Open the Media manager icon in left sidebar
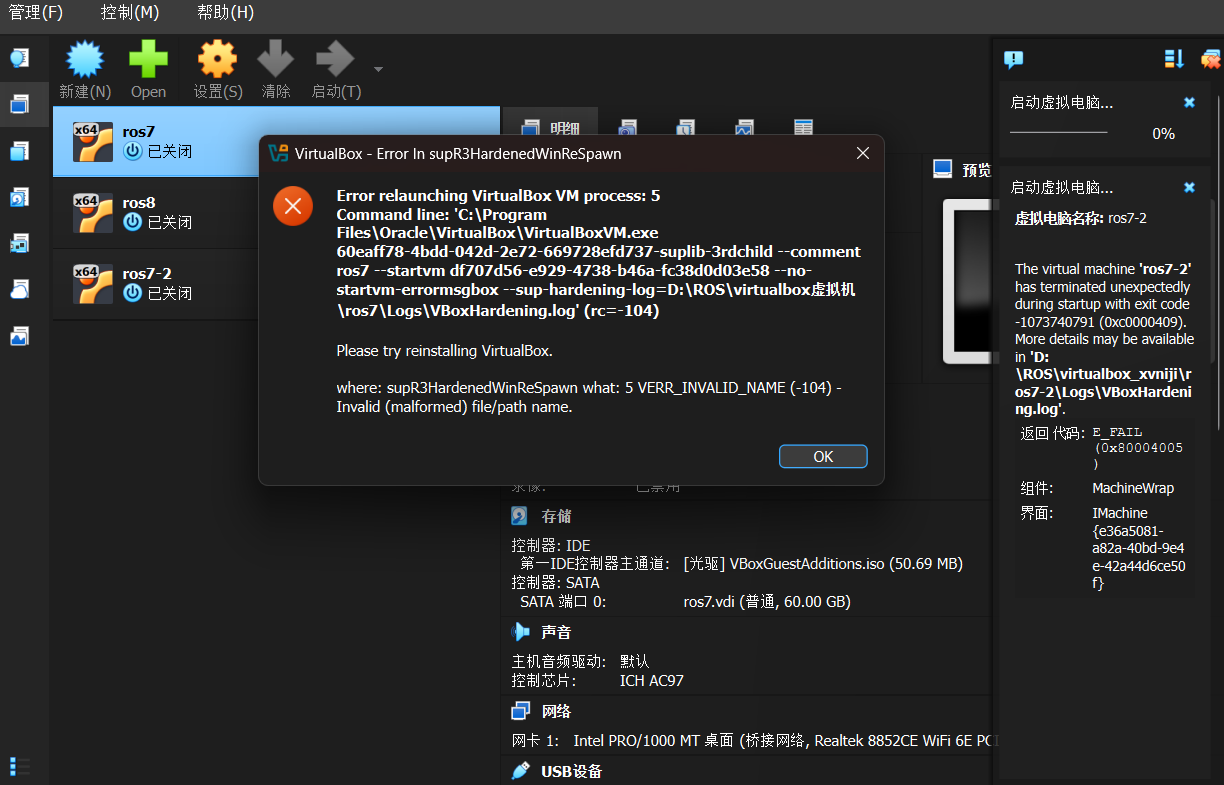 (20, 197)
